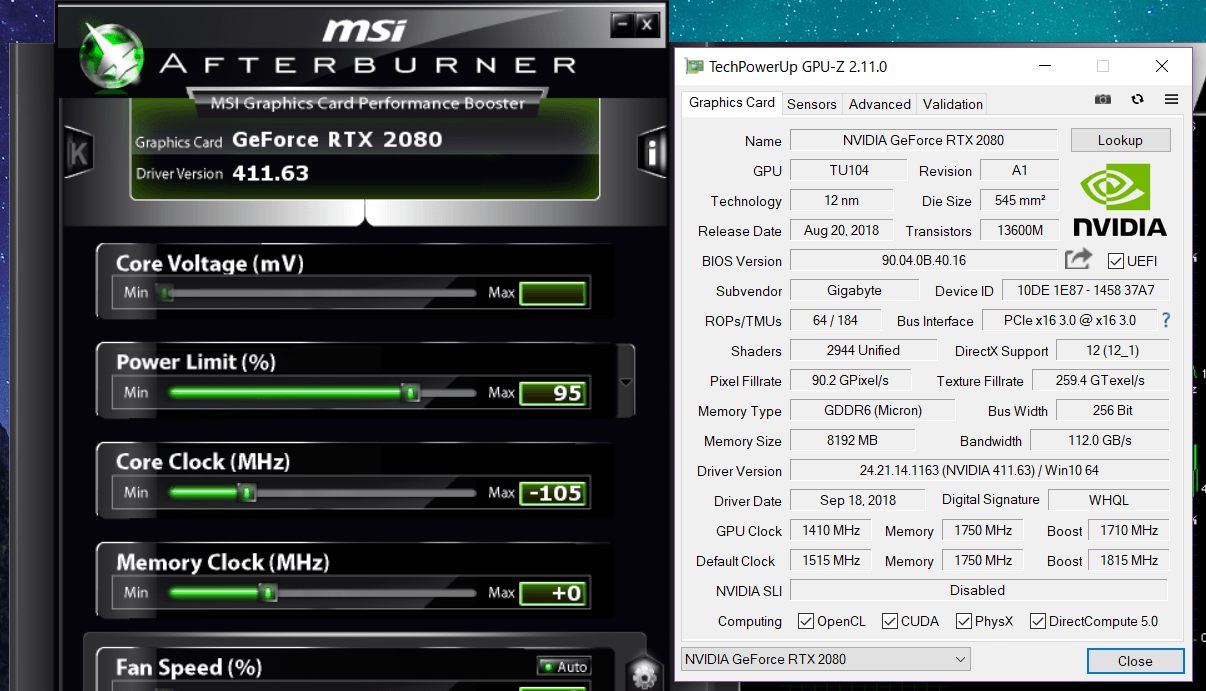This screenshot has height=691, width=1206.
Task: Click the Shaders 2944 Unified field
Action: pos(864,350)
